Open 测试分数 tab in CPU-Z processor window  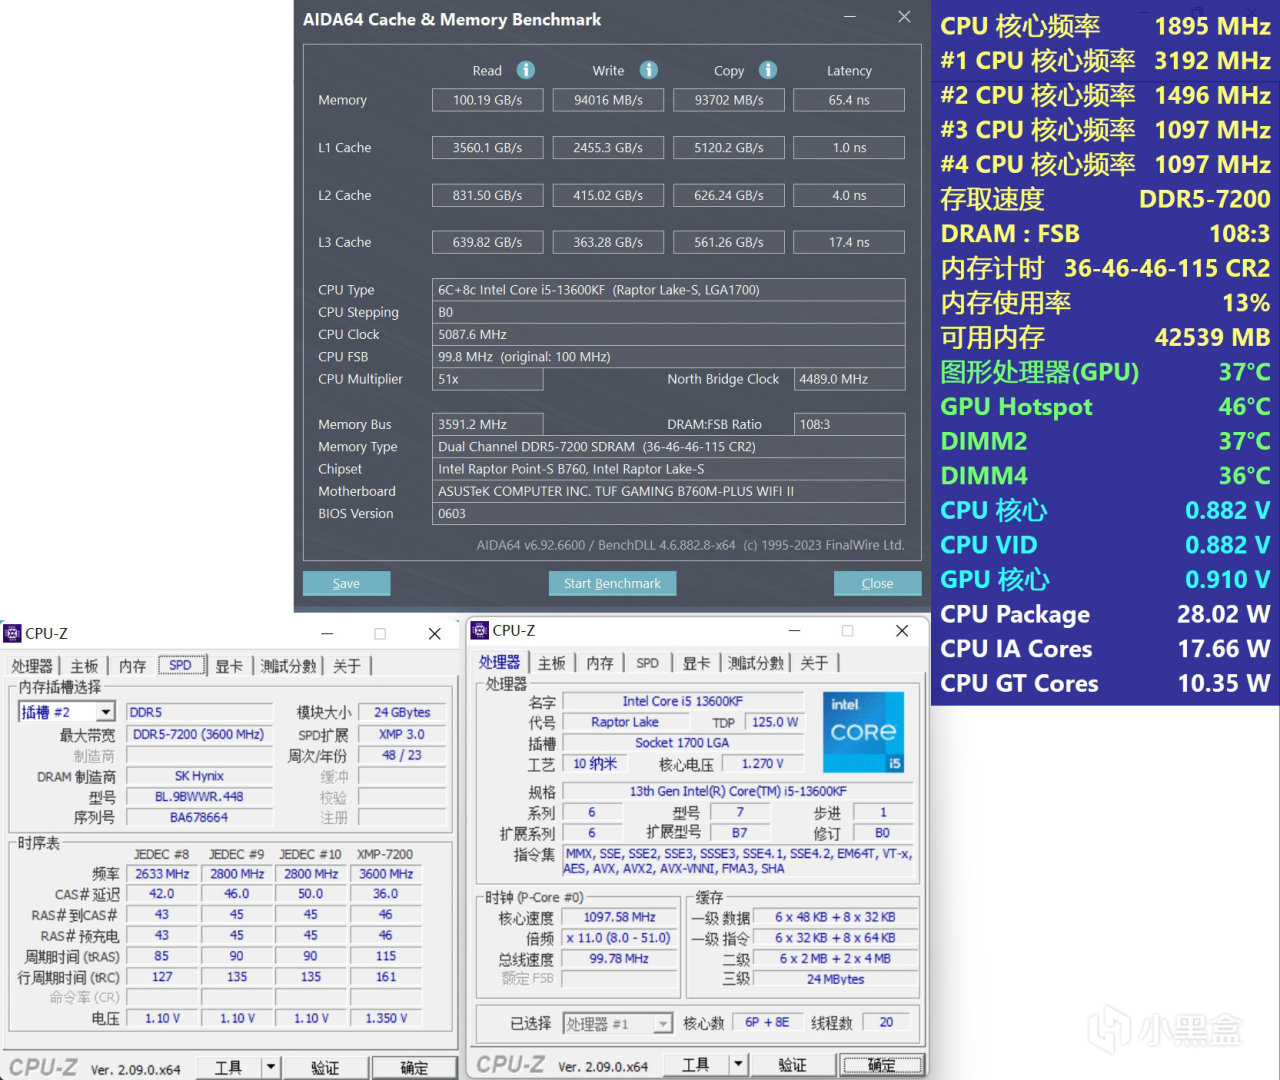(x=756, y=663)
